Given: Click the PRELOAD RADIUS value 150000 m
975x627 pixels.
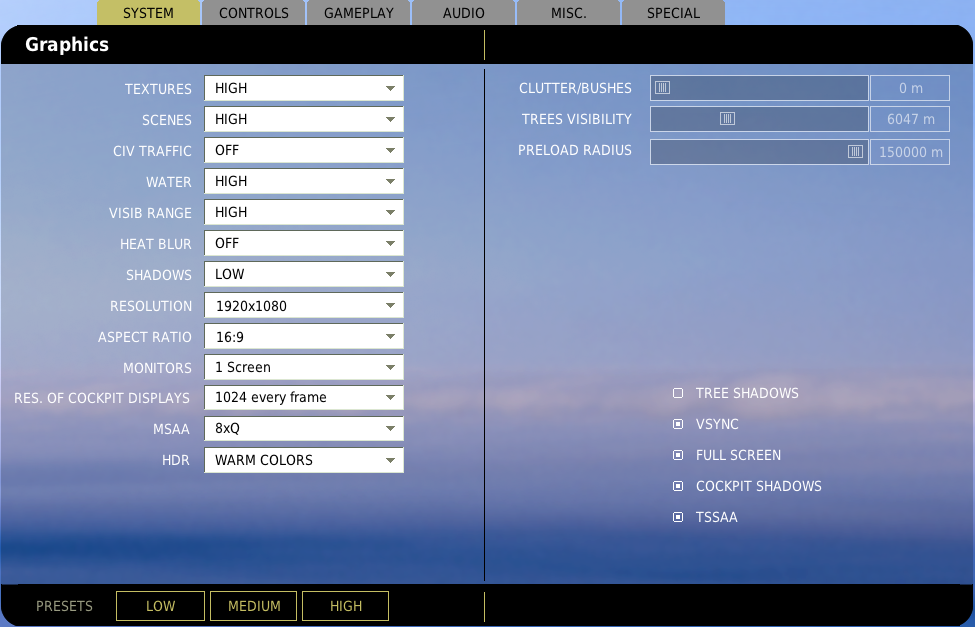Looking at the screenshot, I should 910,152.
